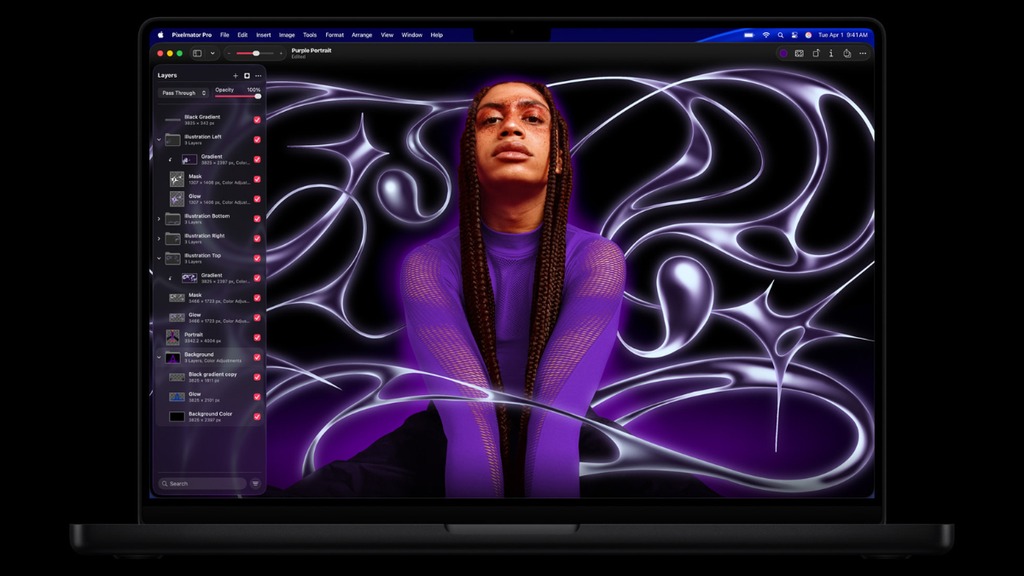The image size is (1024, 576).
Task: Collapse the Illustration Left group
Action: pos(157,138)
